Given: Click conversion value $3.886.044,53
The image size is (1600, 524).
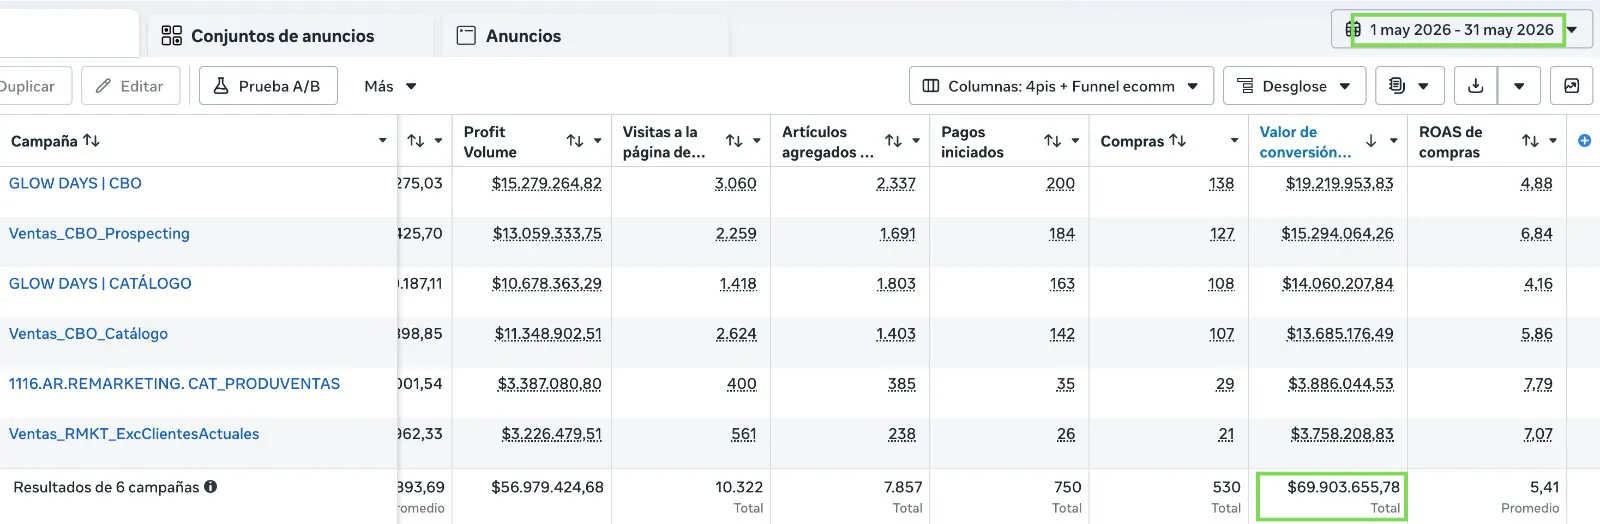Looking at the screenshot, I should pos(1341,383).
